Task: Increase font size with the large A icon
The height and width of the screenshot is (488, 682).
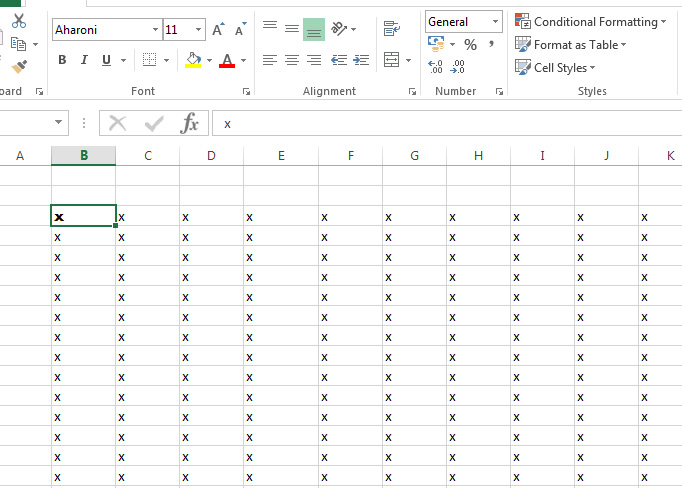Action: tap(219, 30)
